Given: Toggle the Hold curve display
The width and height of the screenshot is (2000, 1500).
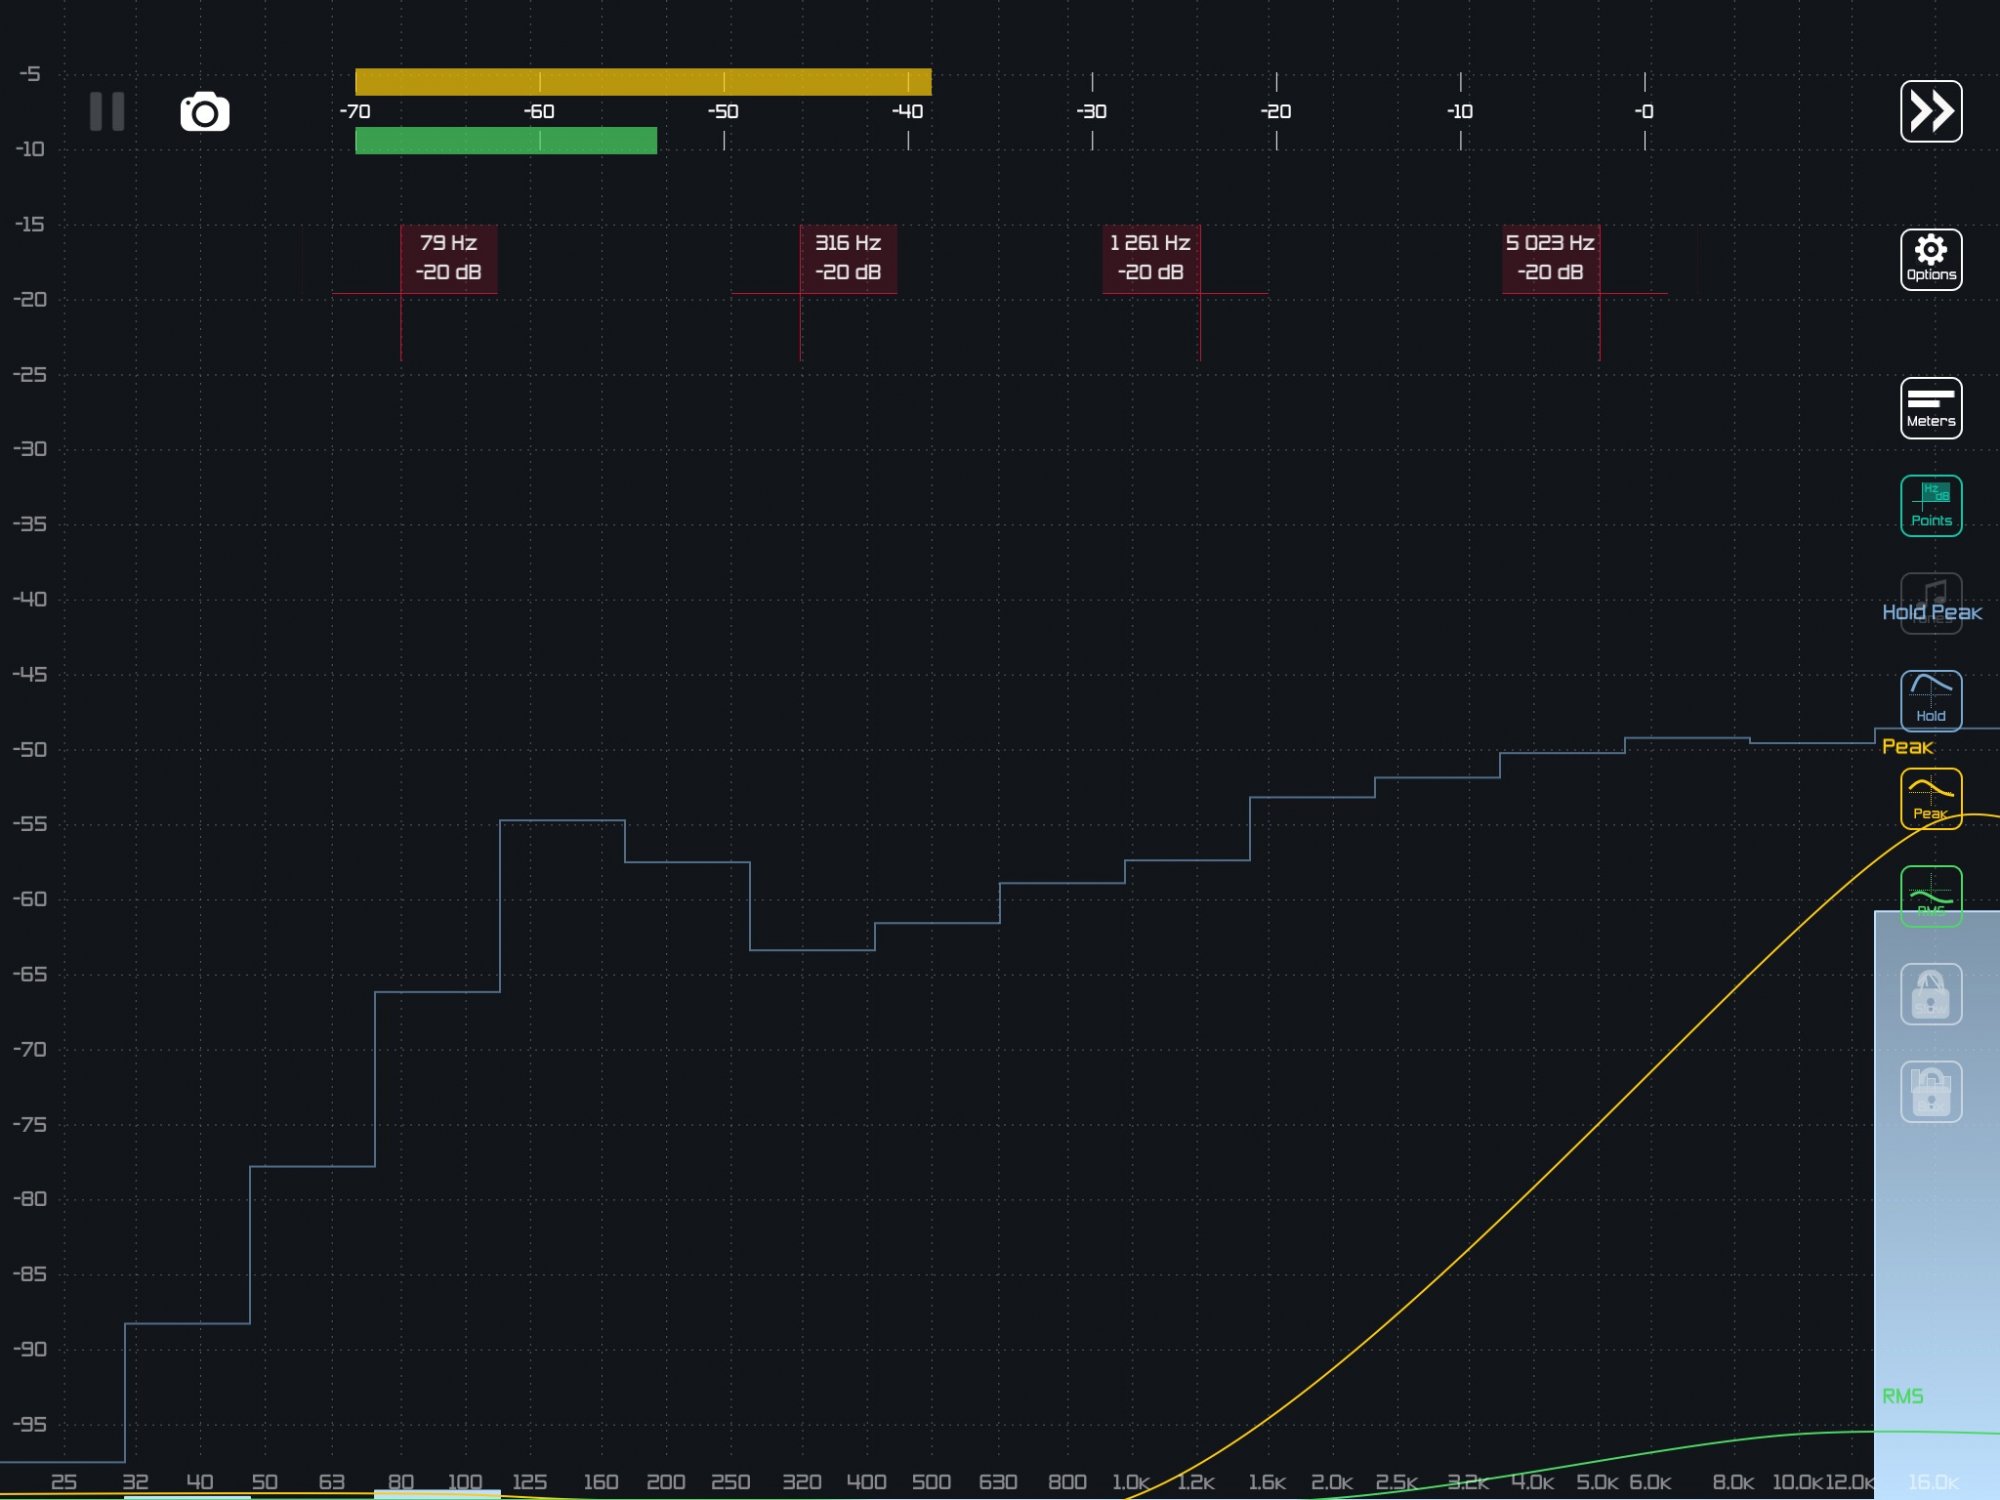Looking at the screenshot, I should click(1930, 700).
